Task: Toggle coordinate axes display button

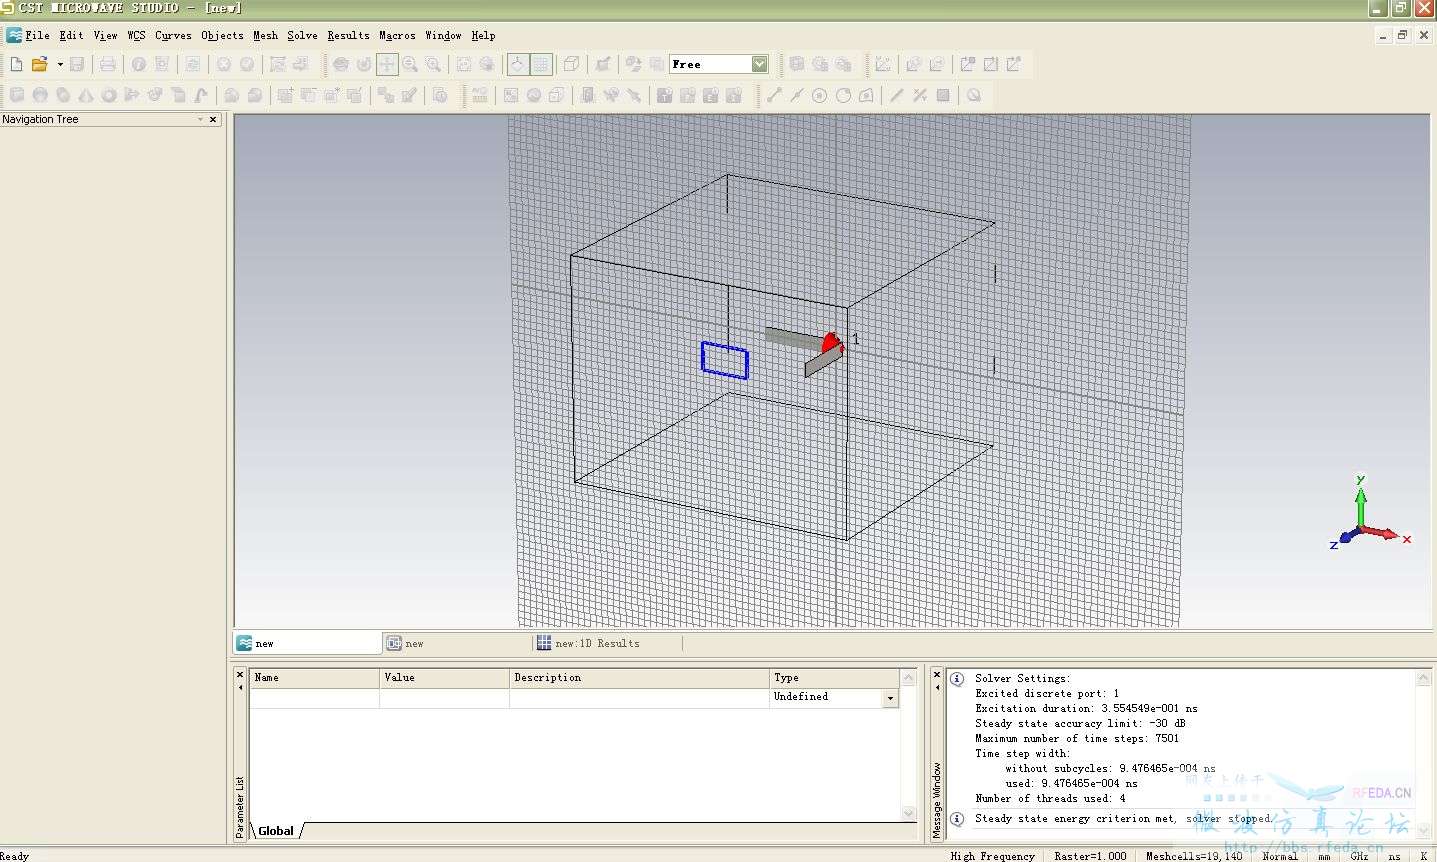Action: click(517, 64)
